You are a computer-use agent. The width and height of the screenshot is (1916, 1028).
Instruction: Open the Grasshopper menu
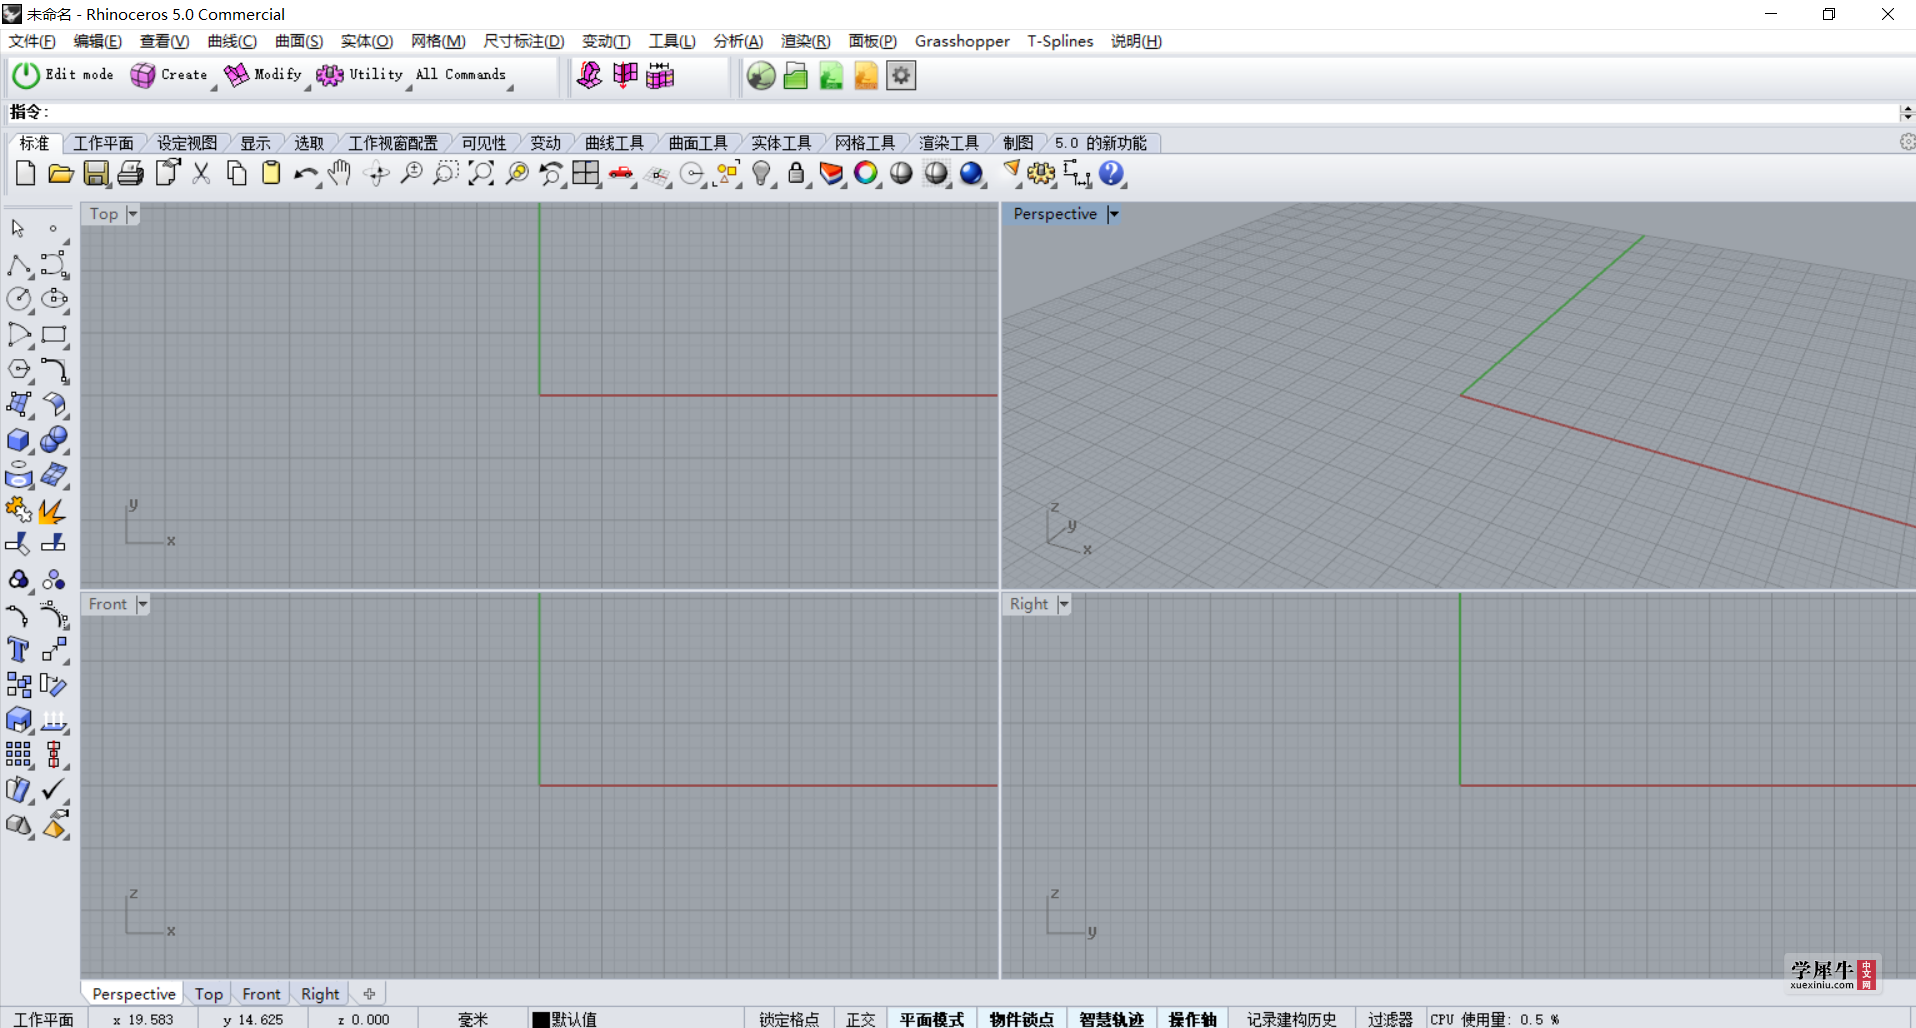pyautogui.click(x=962, y=41)
